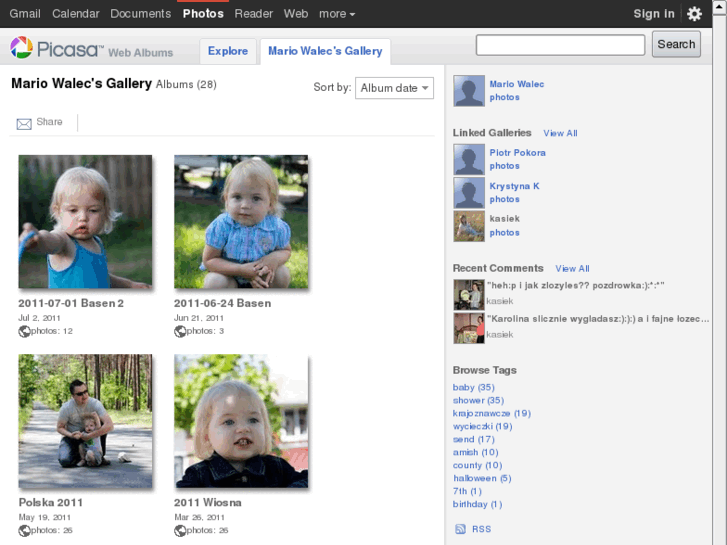Click the Share link

(49, 122)
